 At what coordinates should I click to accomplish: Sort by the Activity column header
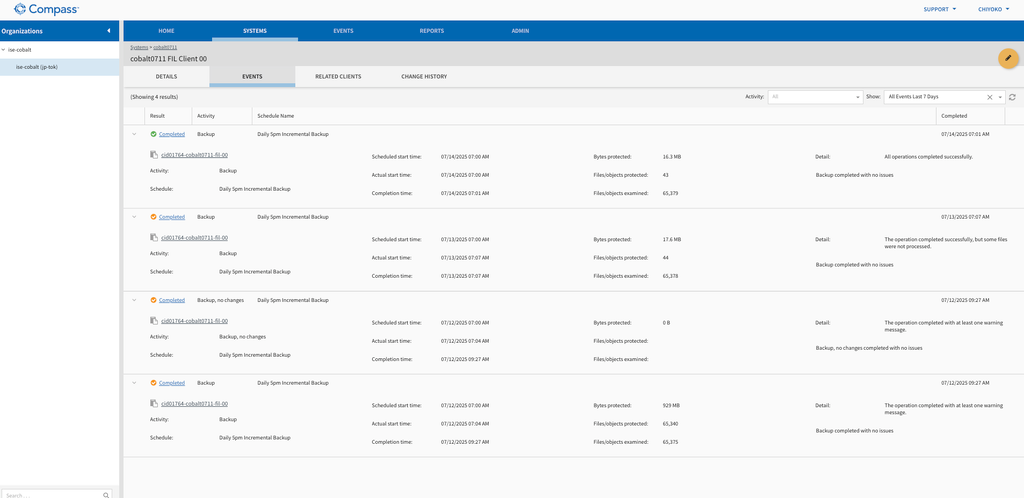point(206,116)
